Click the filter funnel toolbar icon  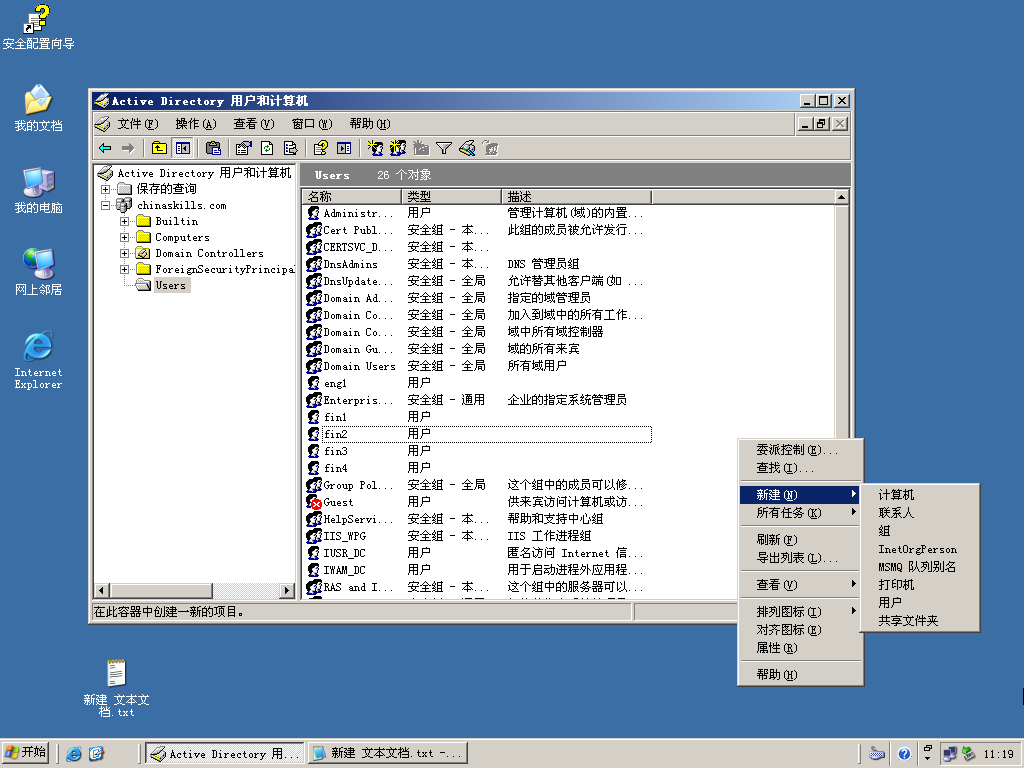tap(444, 148)
